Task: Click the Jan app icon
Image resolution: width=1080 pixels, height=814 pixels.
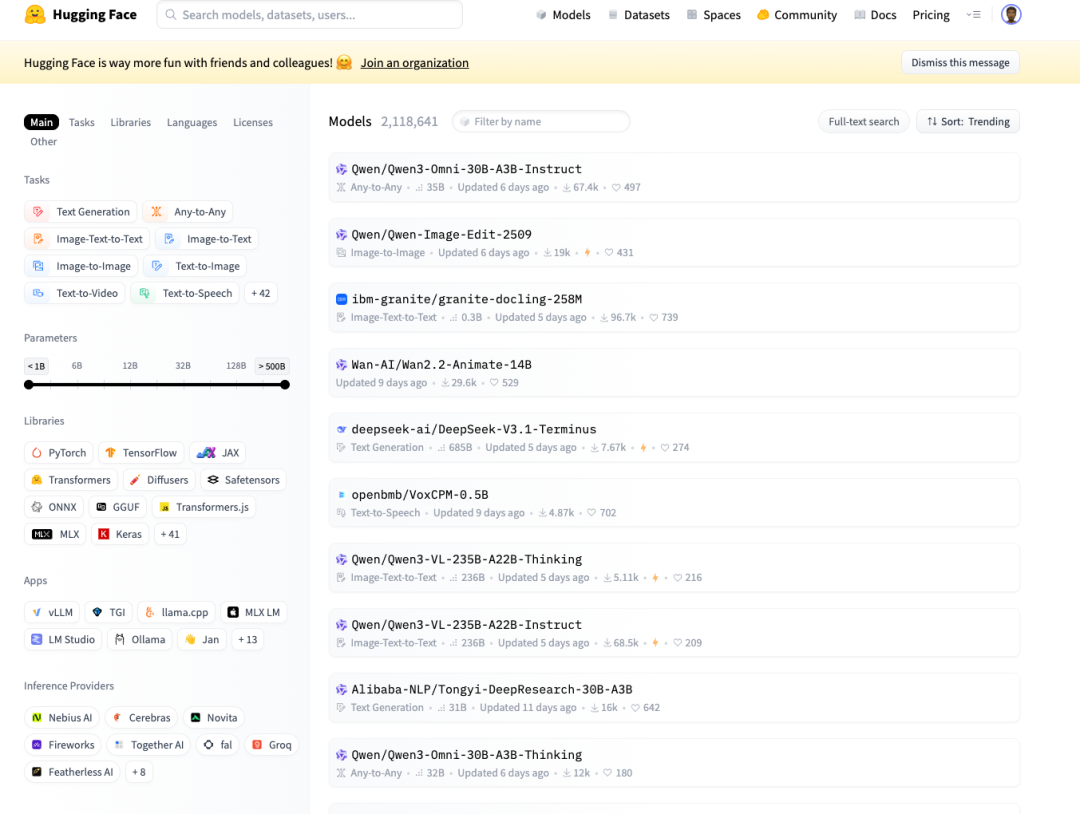Action: point(190,640)
